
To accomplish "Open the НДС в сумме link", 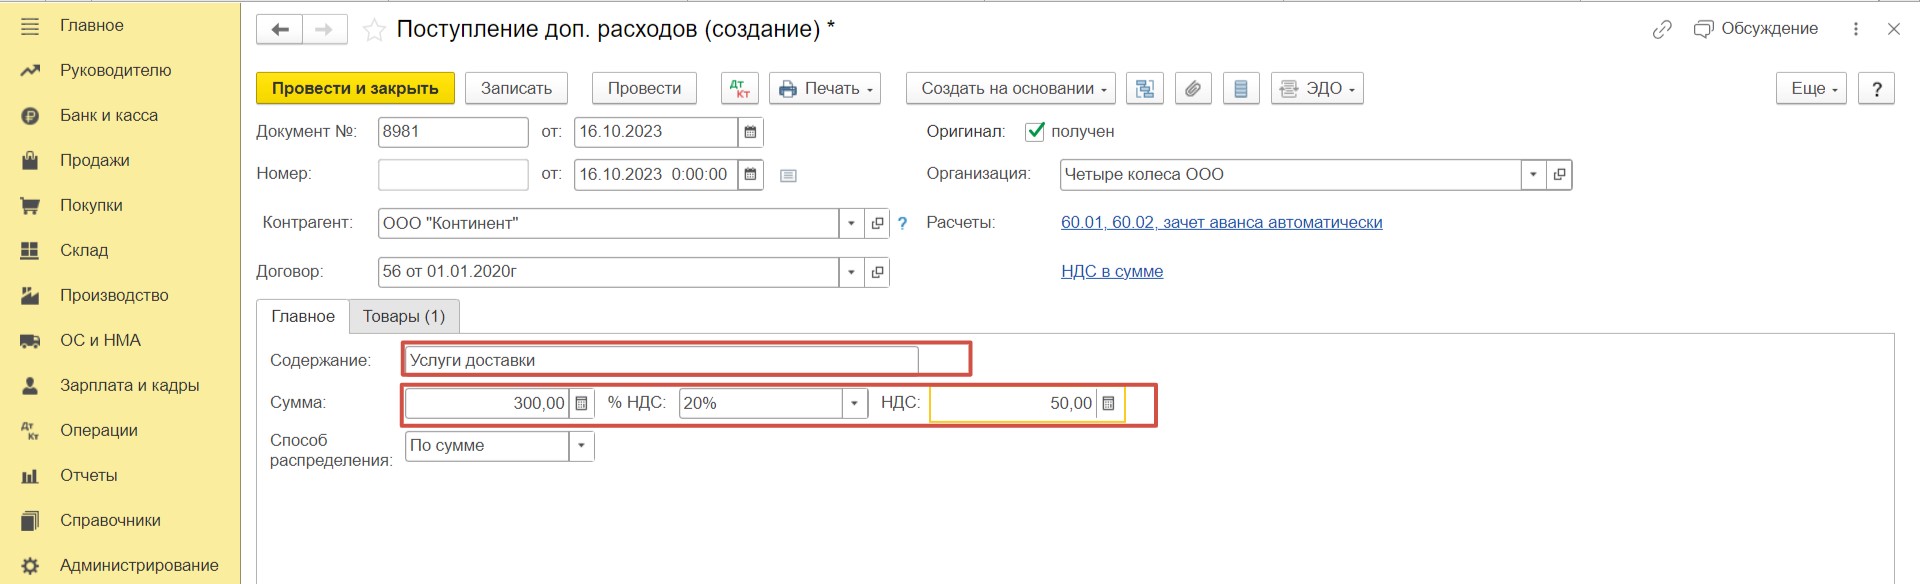I will pos(1112,271).
